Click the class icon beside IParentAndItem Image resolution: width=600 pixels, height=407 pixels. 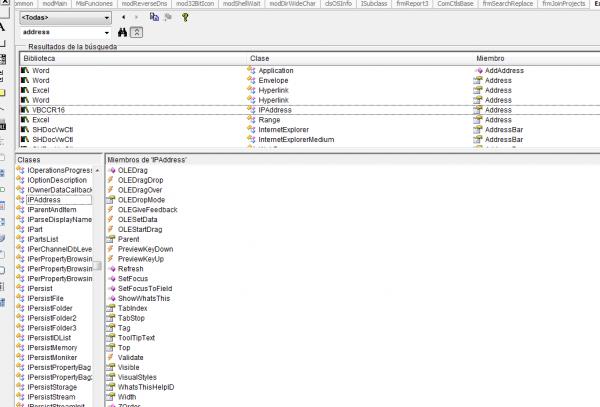(x=21, y=210)
